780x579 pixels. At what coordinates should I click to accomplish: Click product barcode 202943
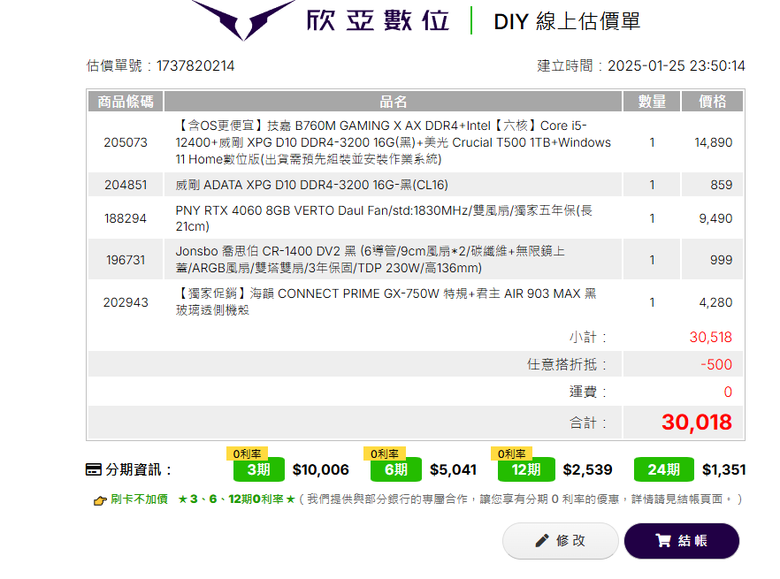tap(125, 302)
